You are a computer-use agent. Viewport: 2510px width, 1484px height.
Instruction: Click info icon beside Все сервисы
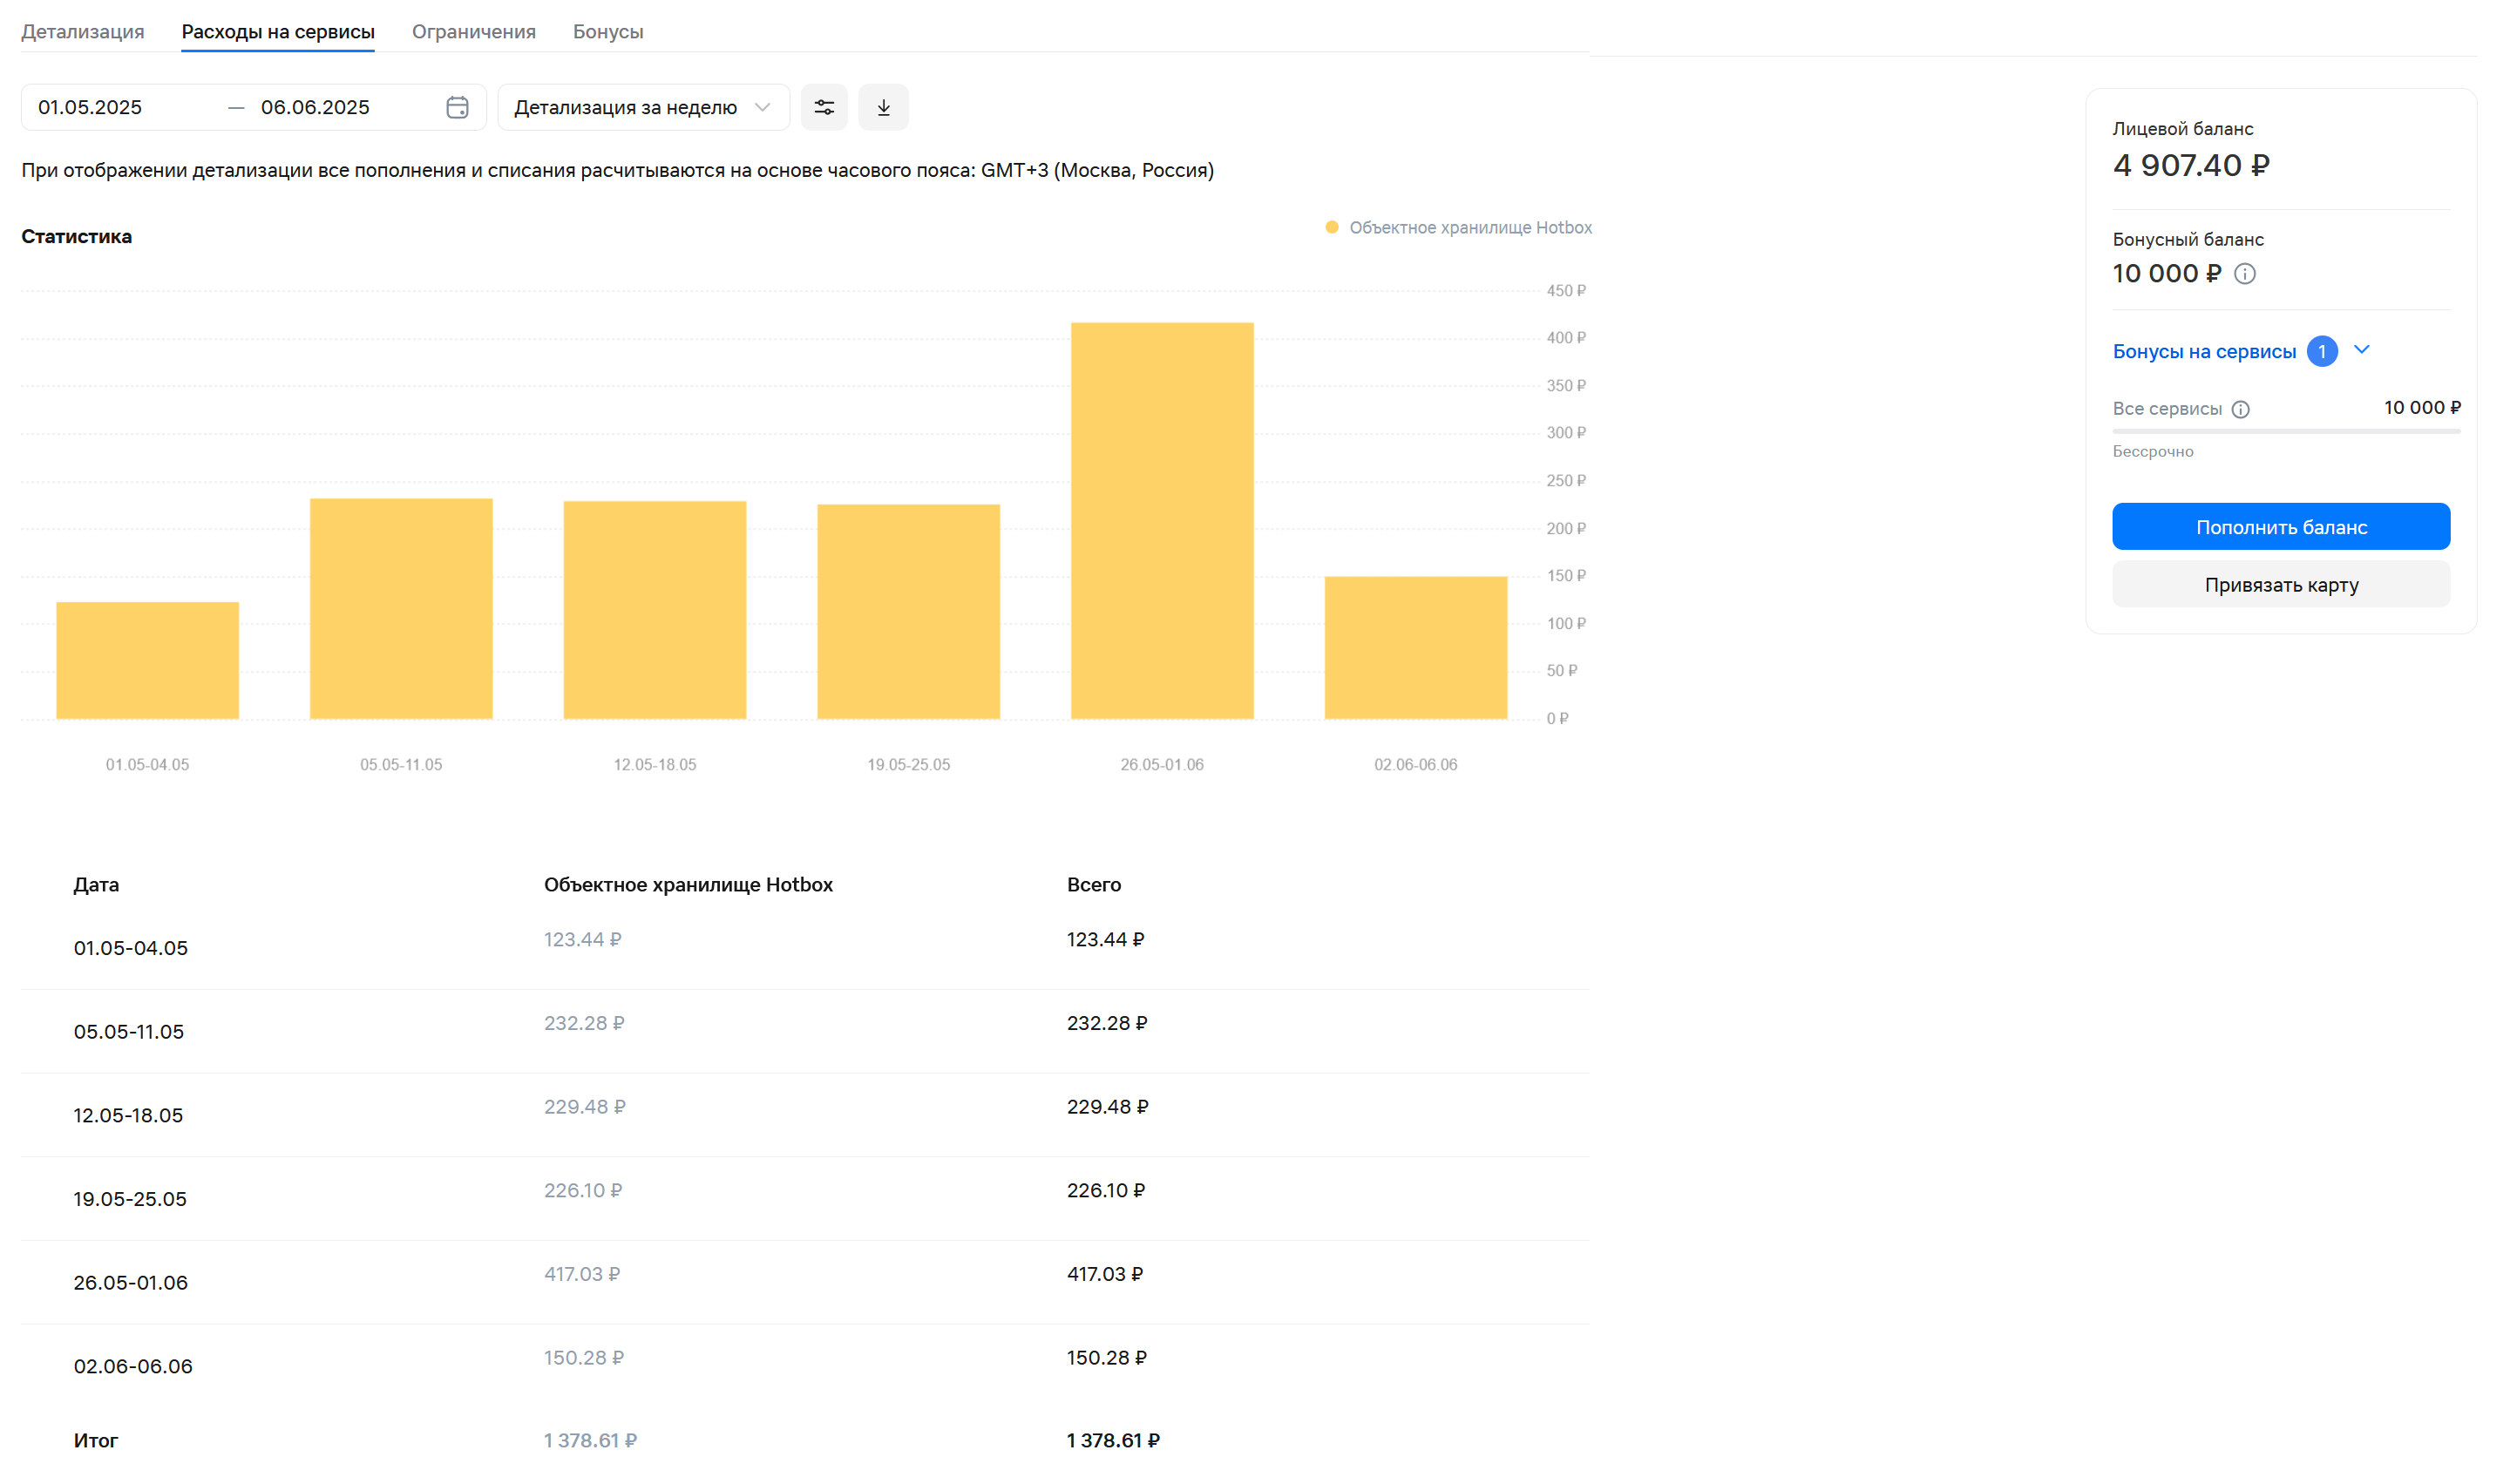(x=2241, y=409)
